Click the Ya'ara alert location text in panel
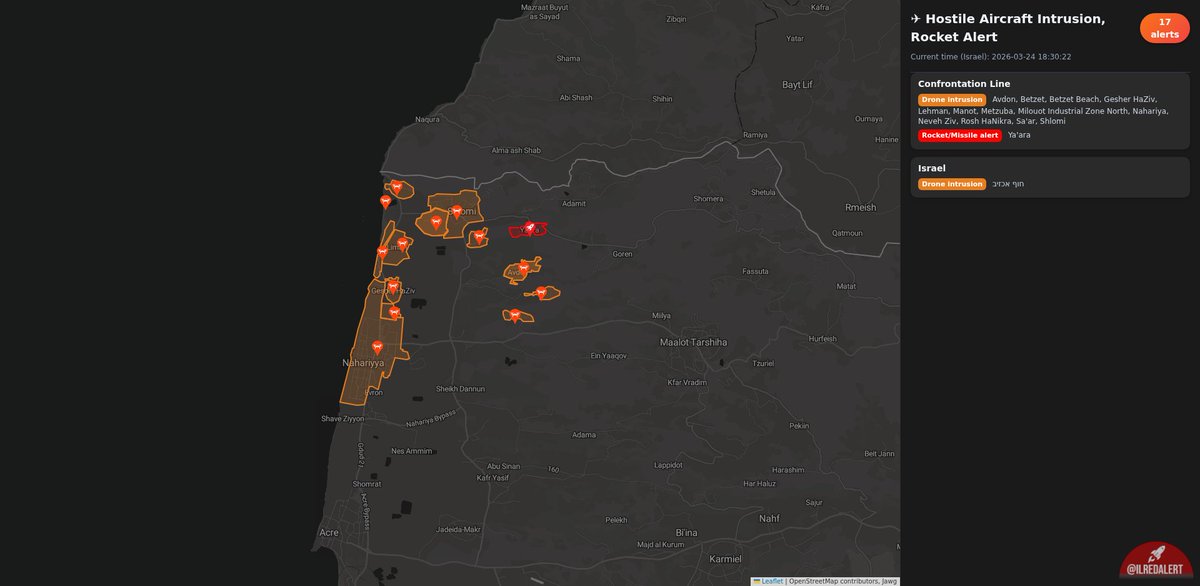Image resolution: width=1200 pixels, height=586 pixels. [1019, 135]
